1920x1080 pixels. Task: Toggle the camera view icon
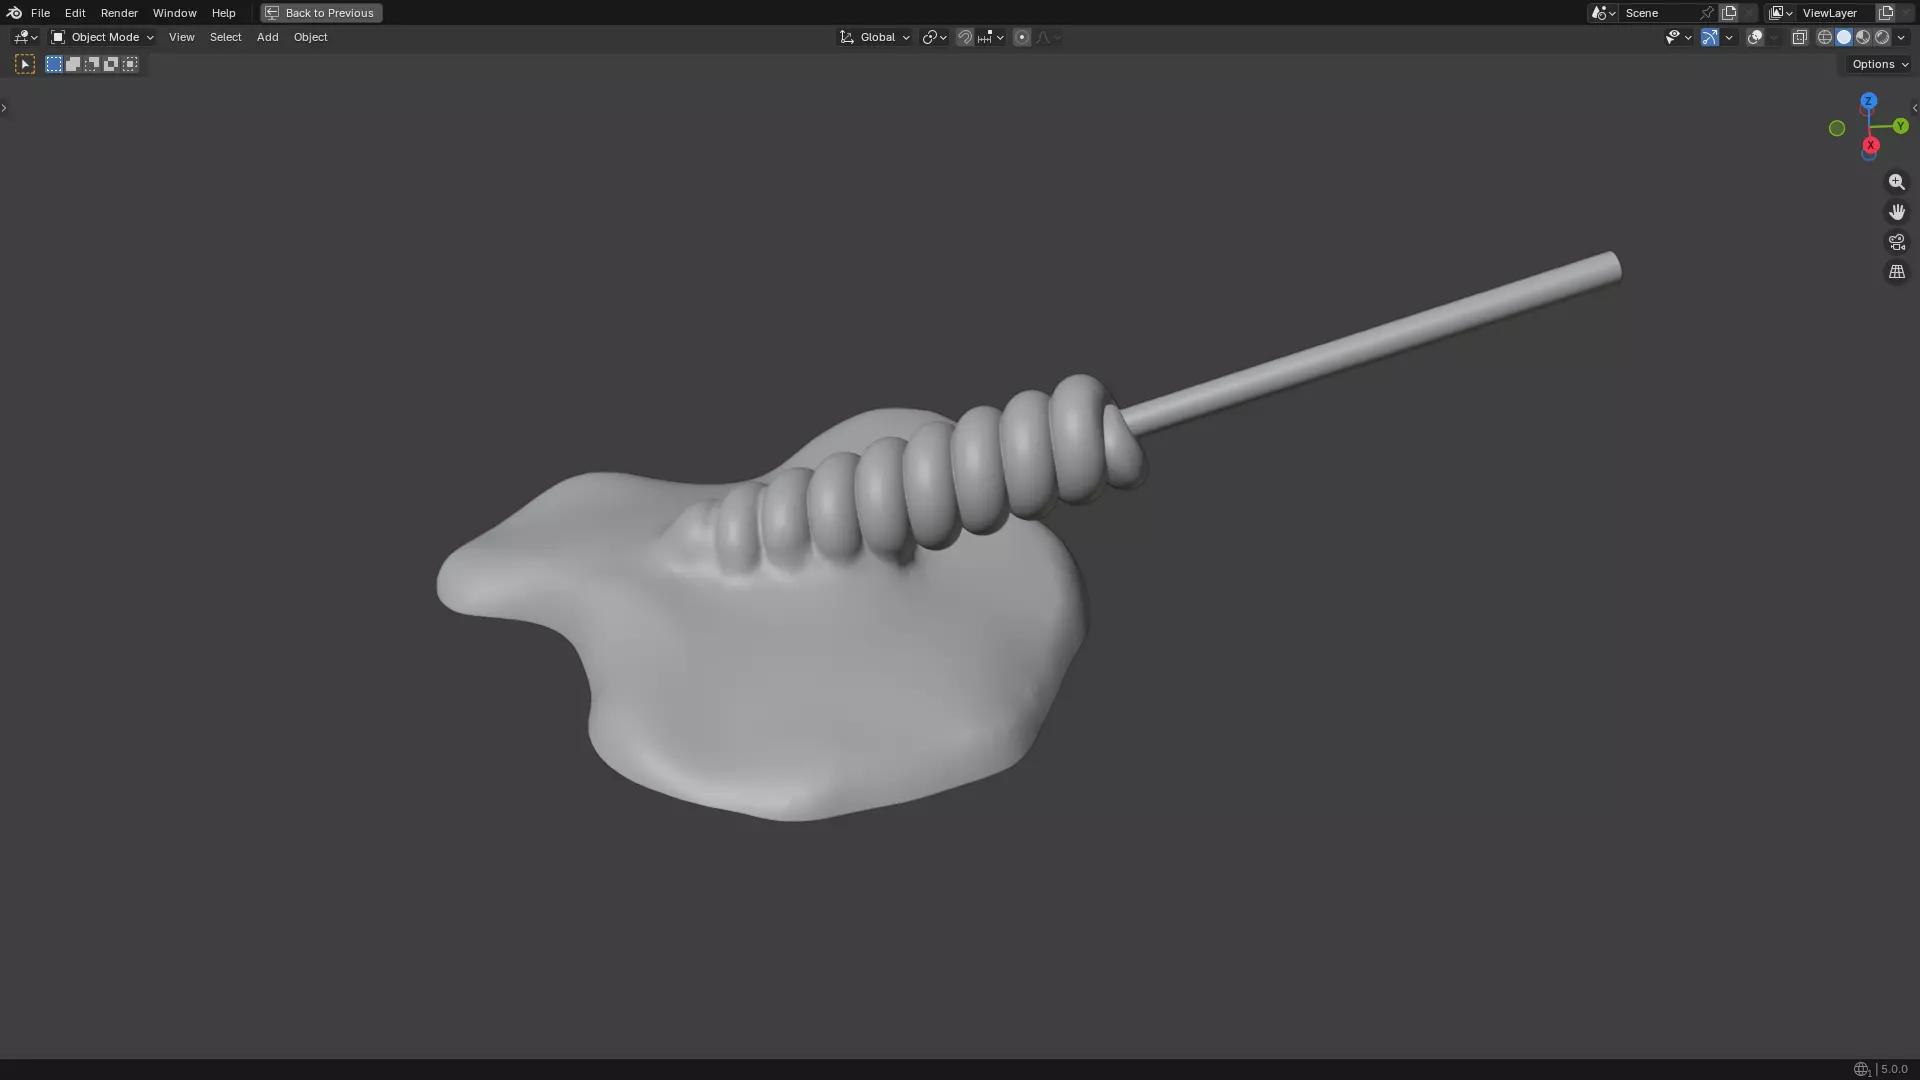pyautogui.click(x=1896, y=242)
